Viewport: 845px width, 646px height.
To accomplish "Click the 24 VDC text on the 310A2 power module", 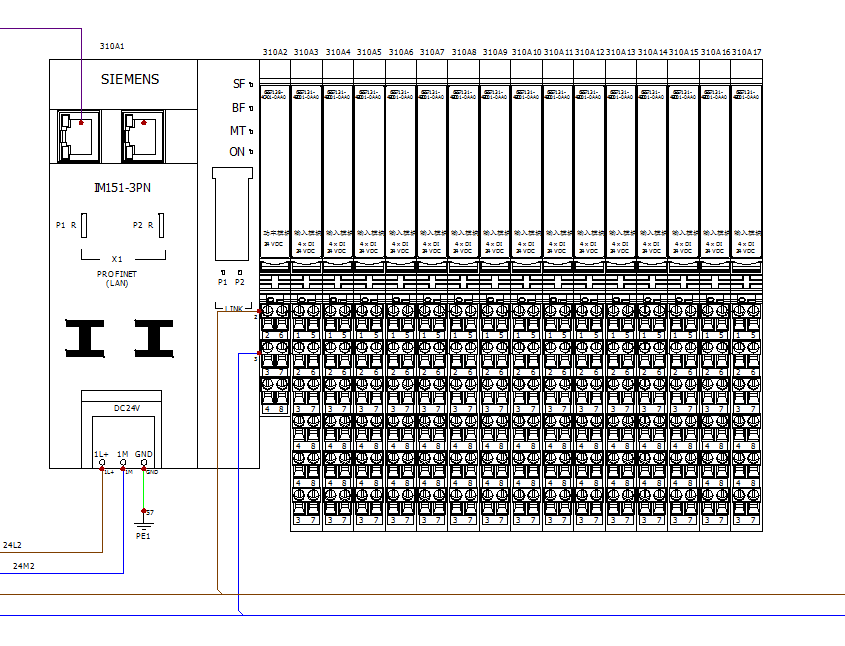I will pyautogui.click(x=274, y=244).
